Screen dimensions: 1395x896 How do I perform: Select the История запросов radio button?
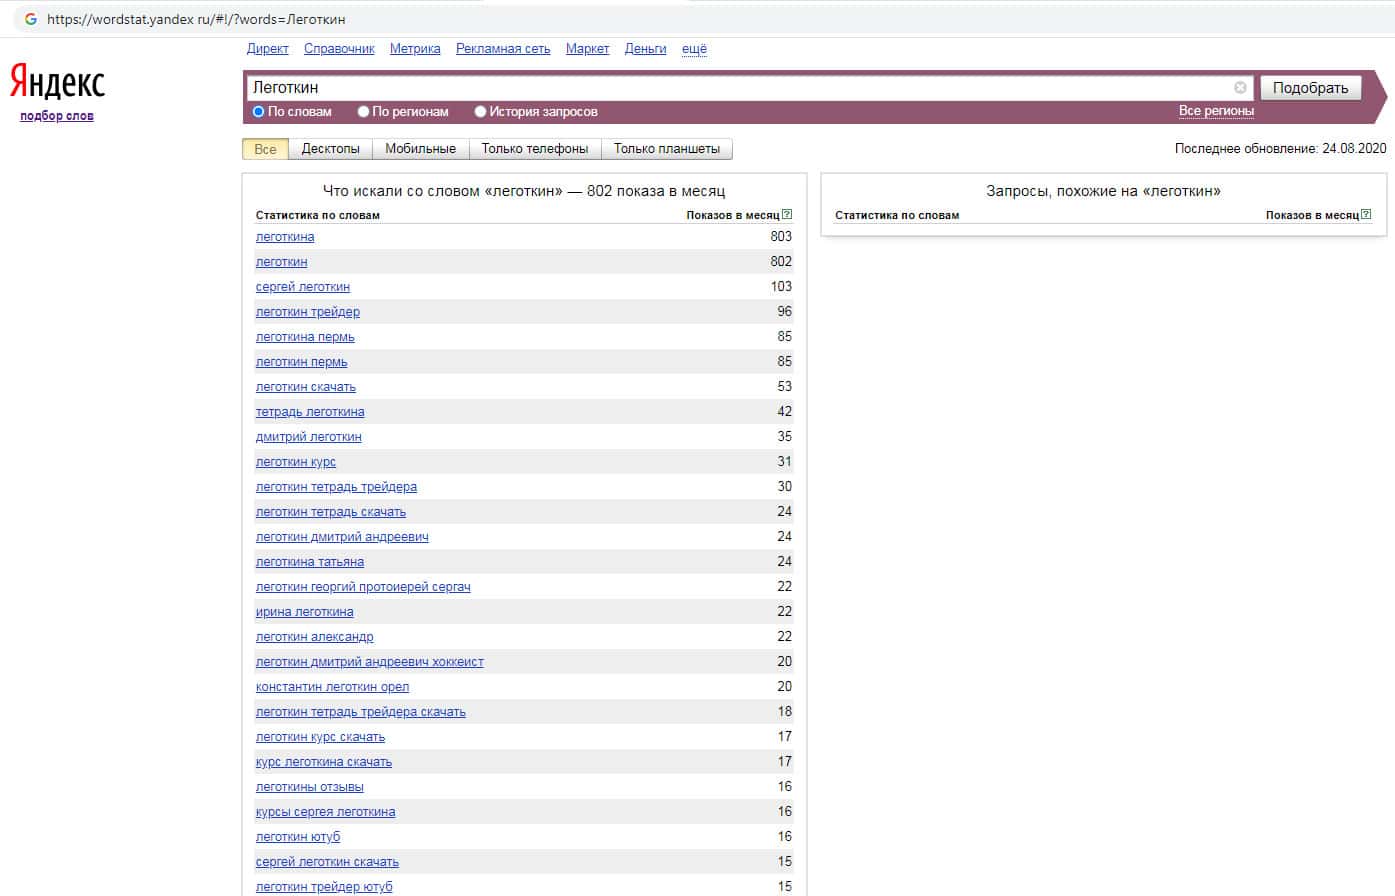tap(481, 112)
